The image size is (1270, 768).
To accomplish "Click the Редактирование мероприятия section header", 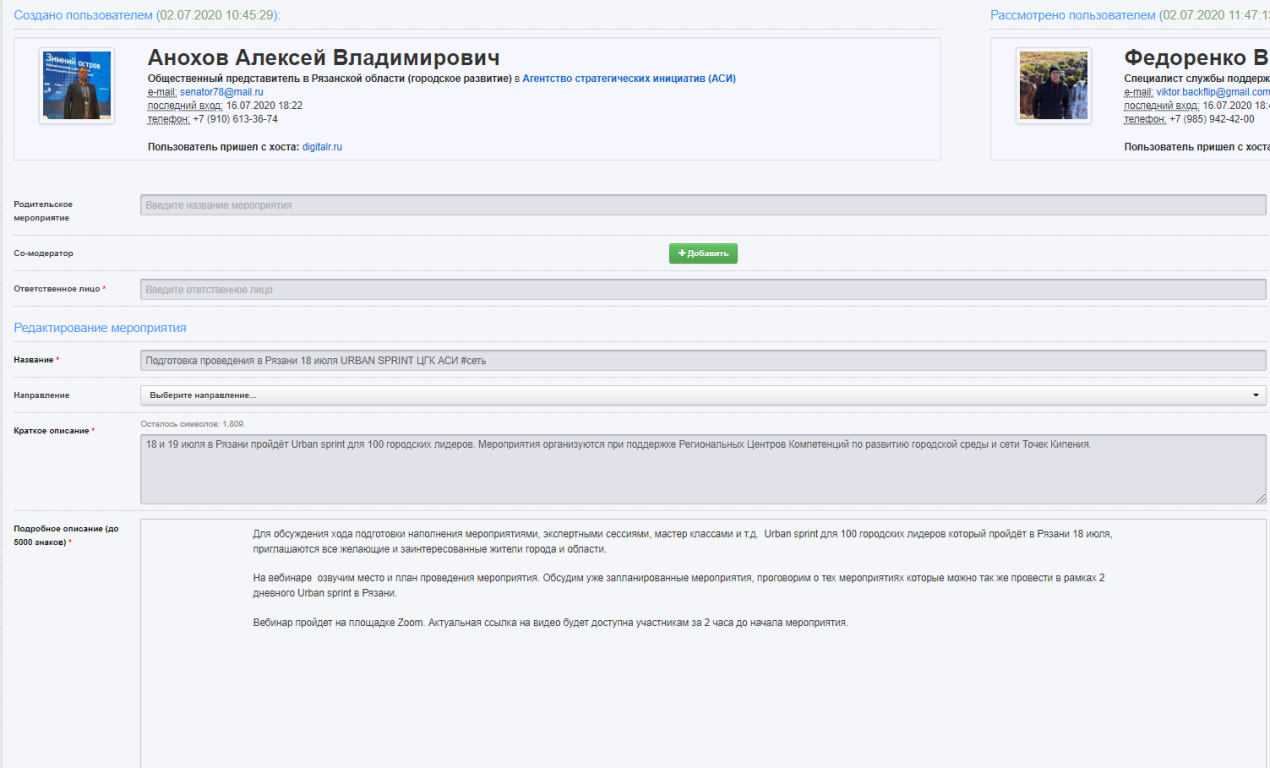I will (x=100, y=327).
